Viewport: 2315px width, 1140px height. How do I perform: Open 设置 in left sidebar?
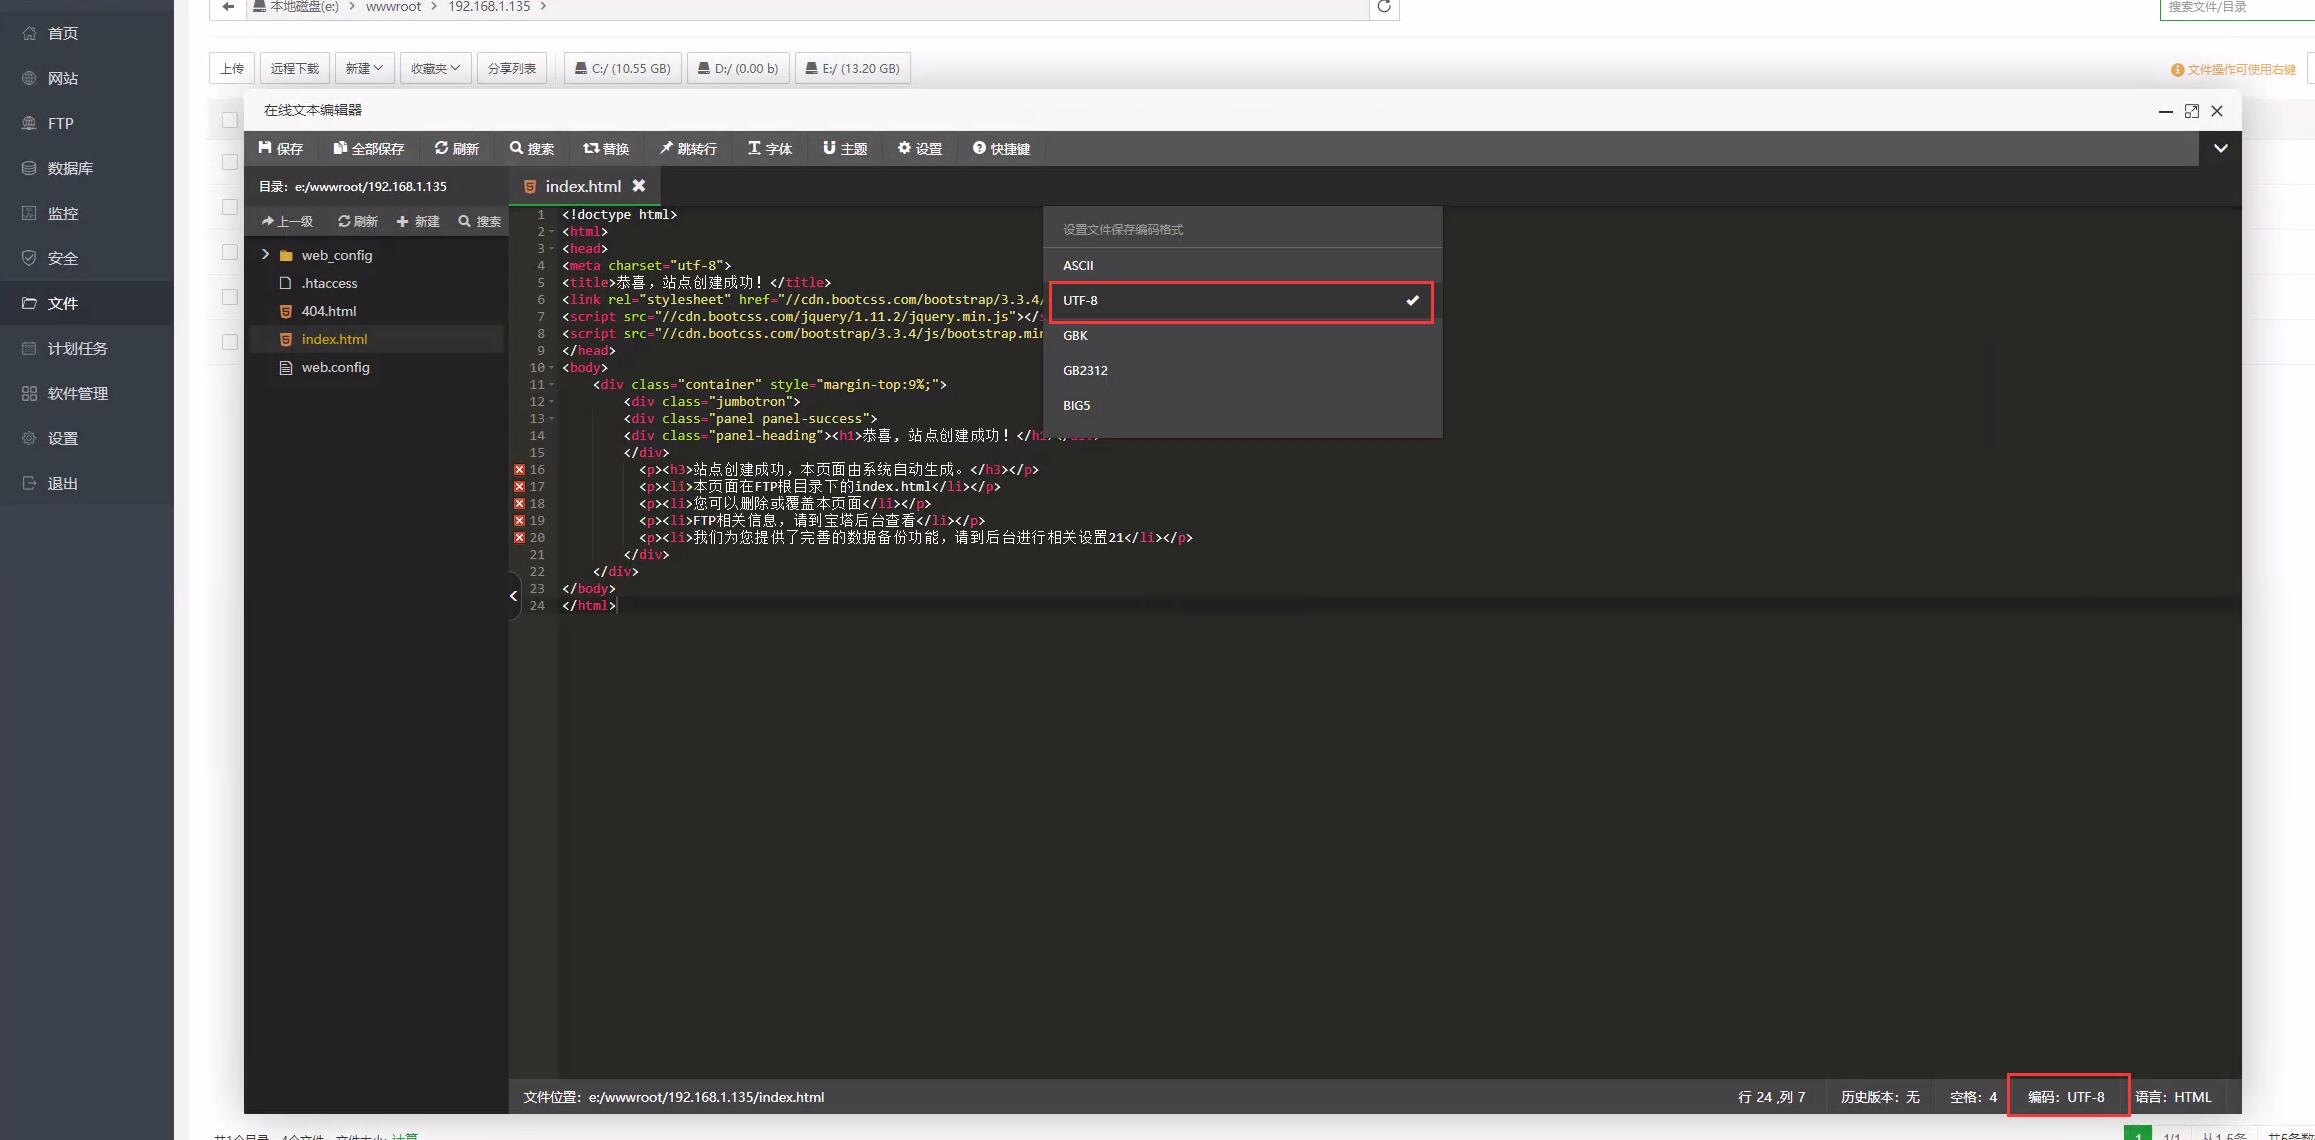[62, 438]
